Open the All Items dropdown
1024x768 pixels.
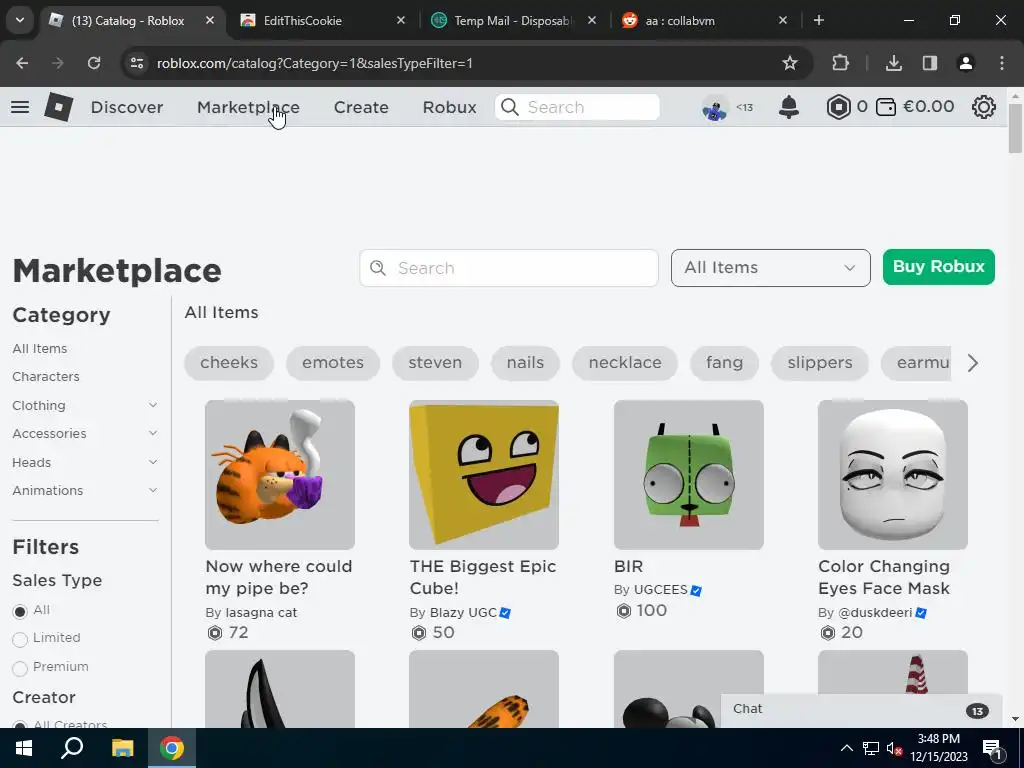(771, 268)
